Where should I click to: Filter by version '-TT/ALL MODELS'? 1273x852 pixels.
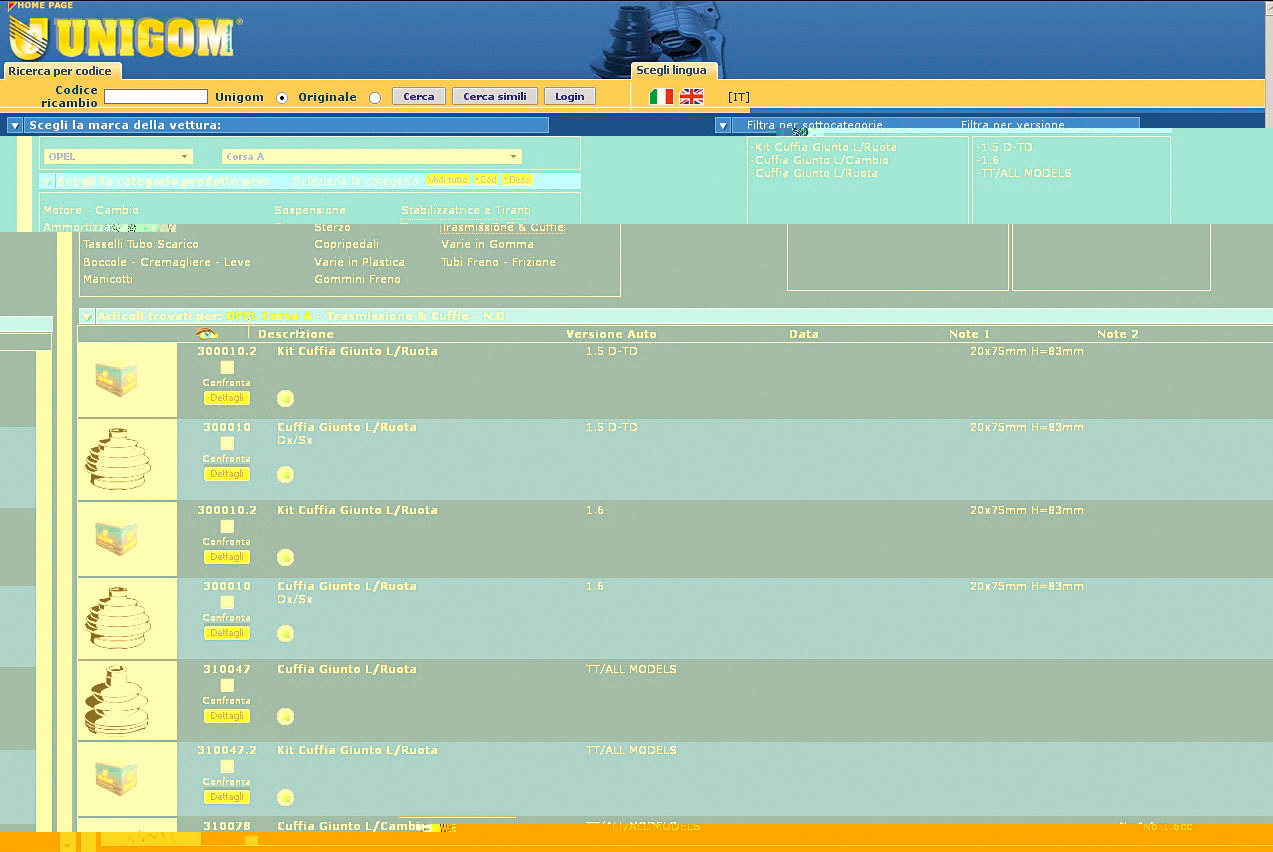tap(1024, 173)
